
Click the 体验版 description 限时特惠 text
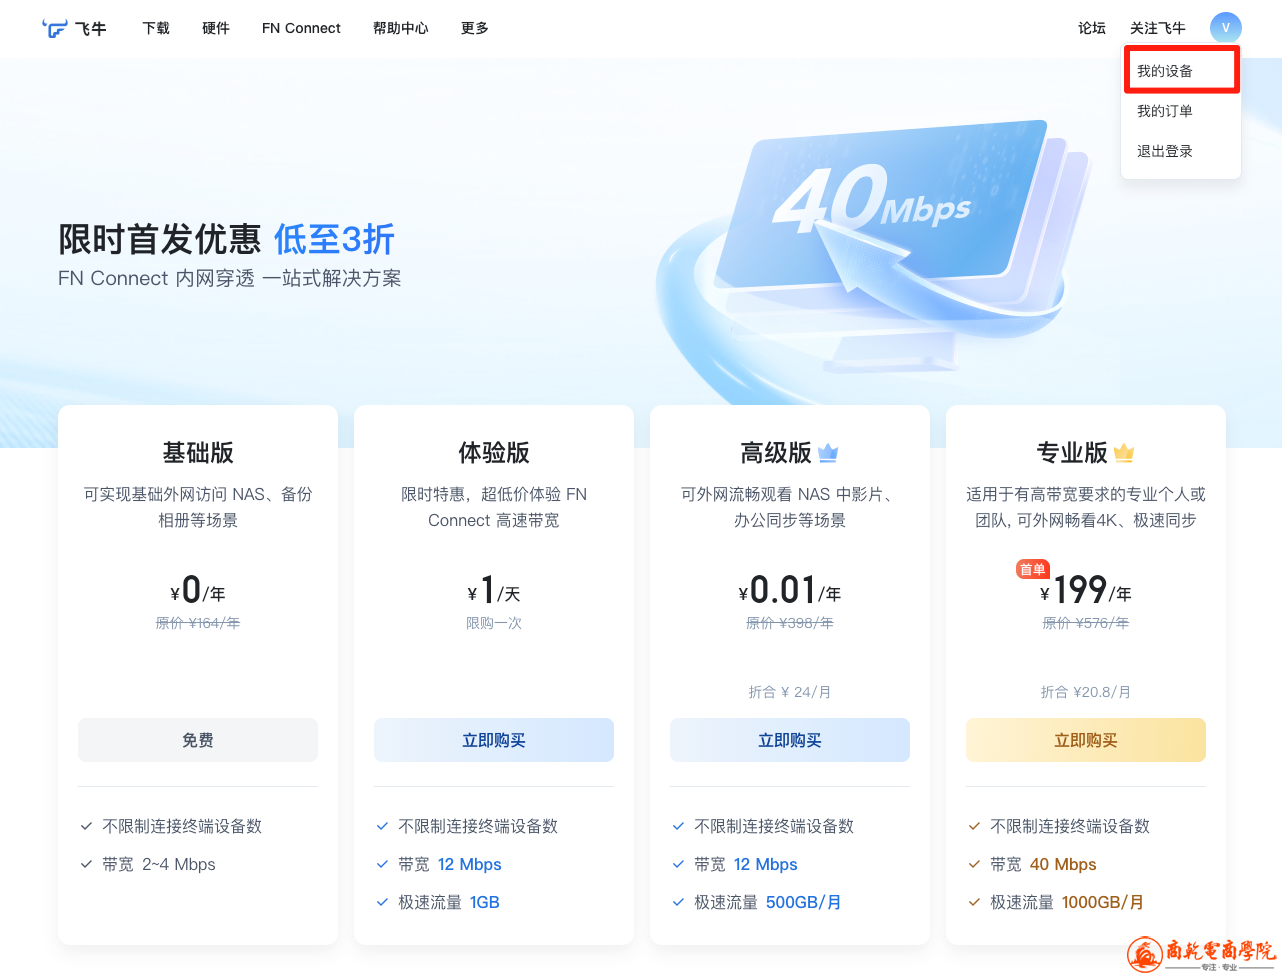coord(494,507)
